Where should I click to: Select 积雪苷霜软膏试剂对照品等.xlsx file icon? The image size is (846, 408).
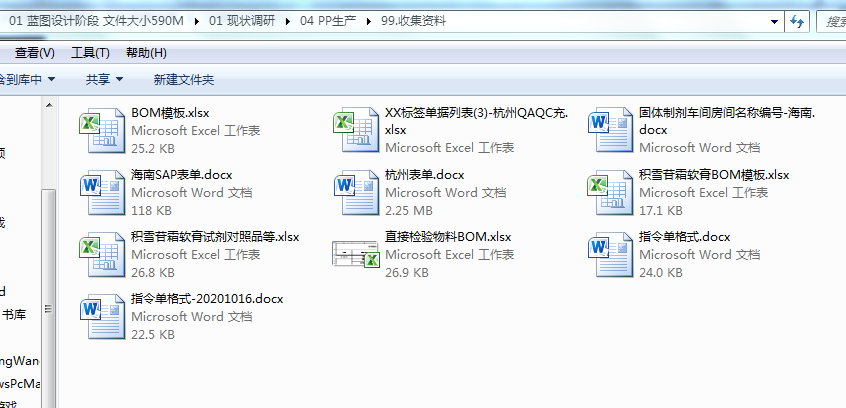click(98, 254)
